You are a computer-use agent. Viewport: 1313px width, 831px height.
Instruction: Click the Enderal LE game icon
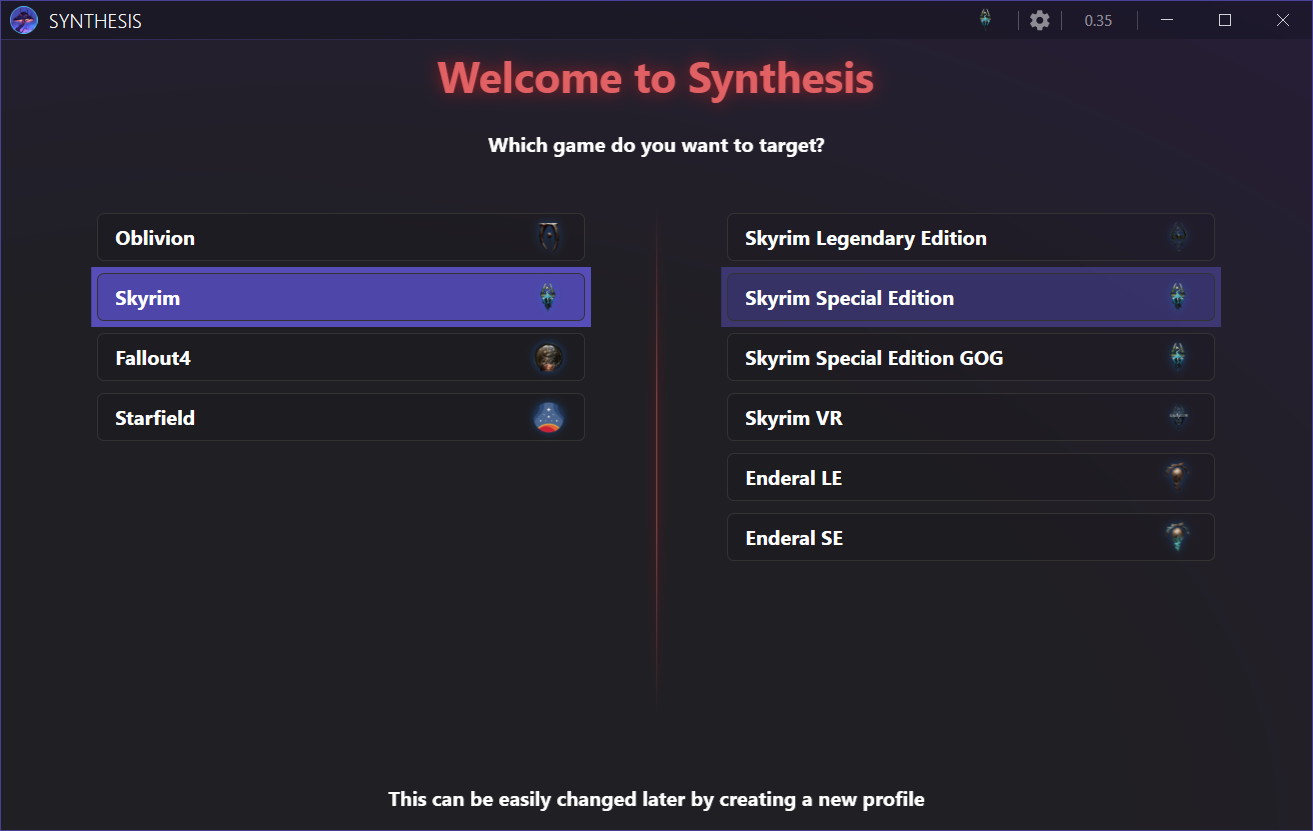1178,477
